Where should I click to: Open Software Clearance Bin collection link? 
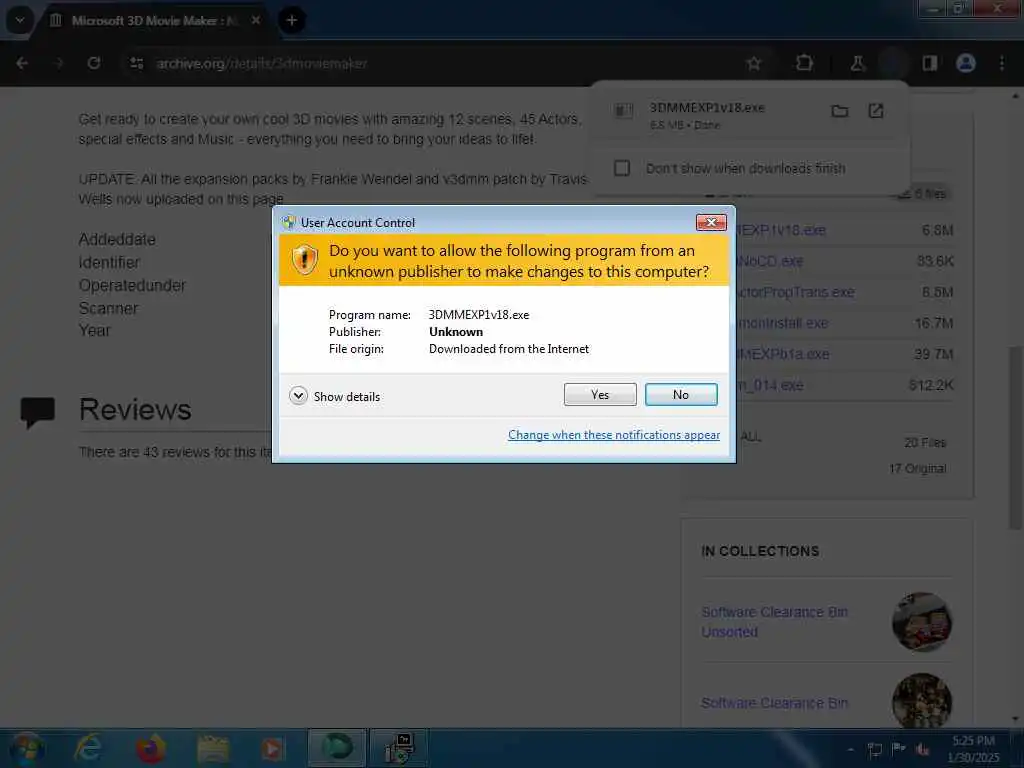[x=775, y=703]
